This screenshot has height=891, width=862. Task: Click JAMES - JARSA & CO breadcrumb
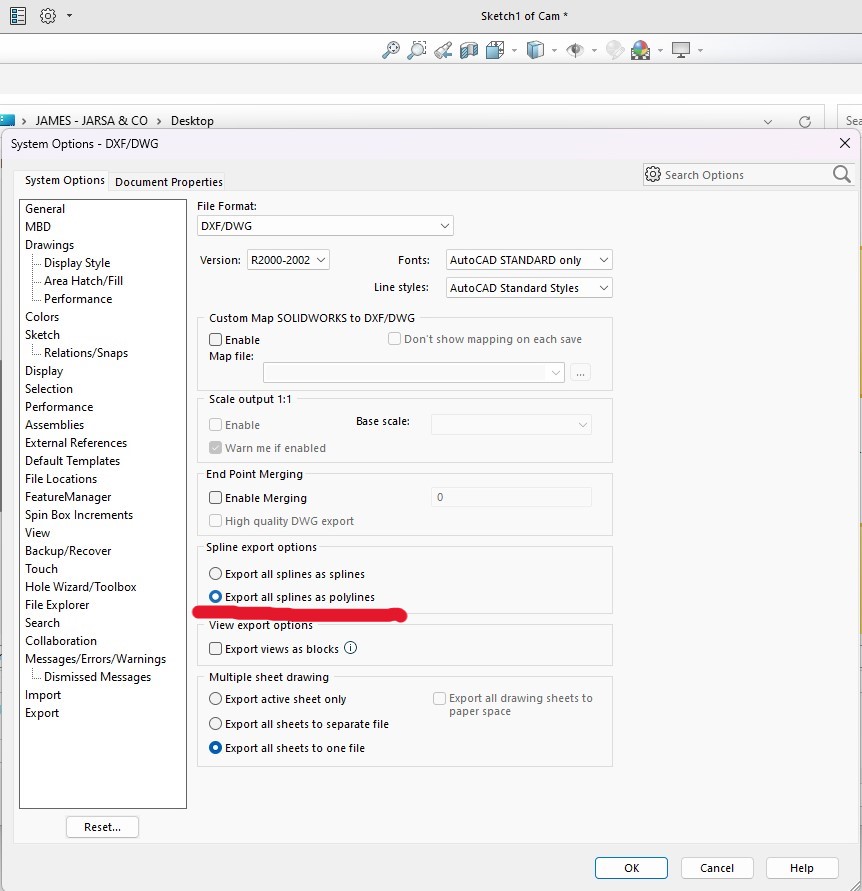click(91, 120)
